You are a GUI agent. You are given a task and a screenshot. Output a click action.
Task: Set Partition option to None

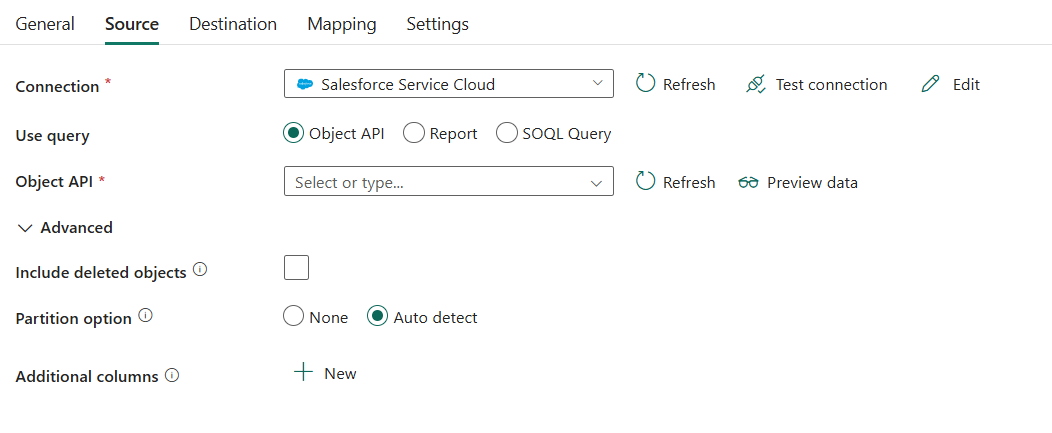[294, 317]
